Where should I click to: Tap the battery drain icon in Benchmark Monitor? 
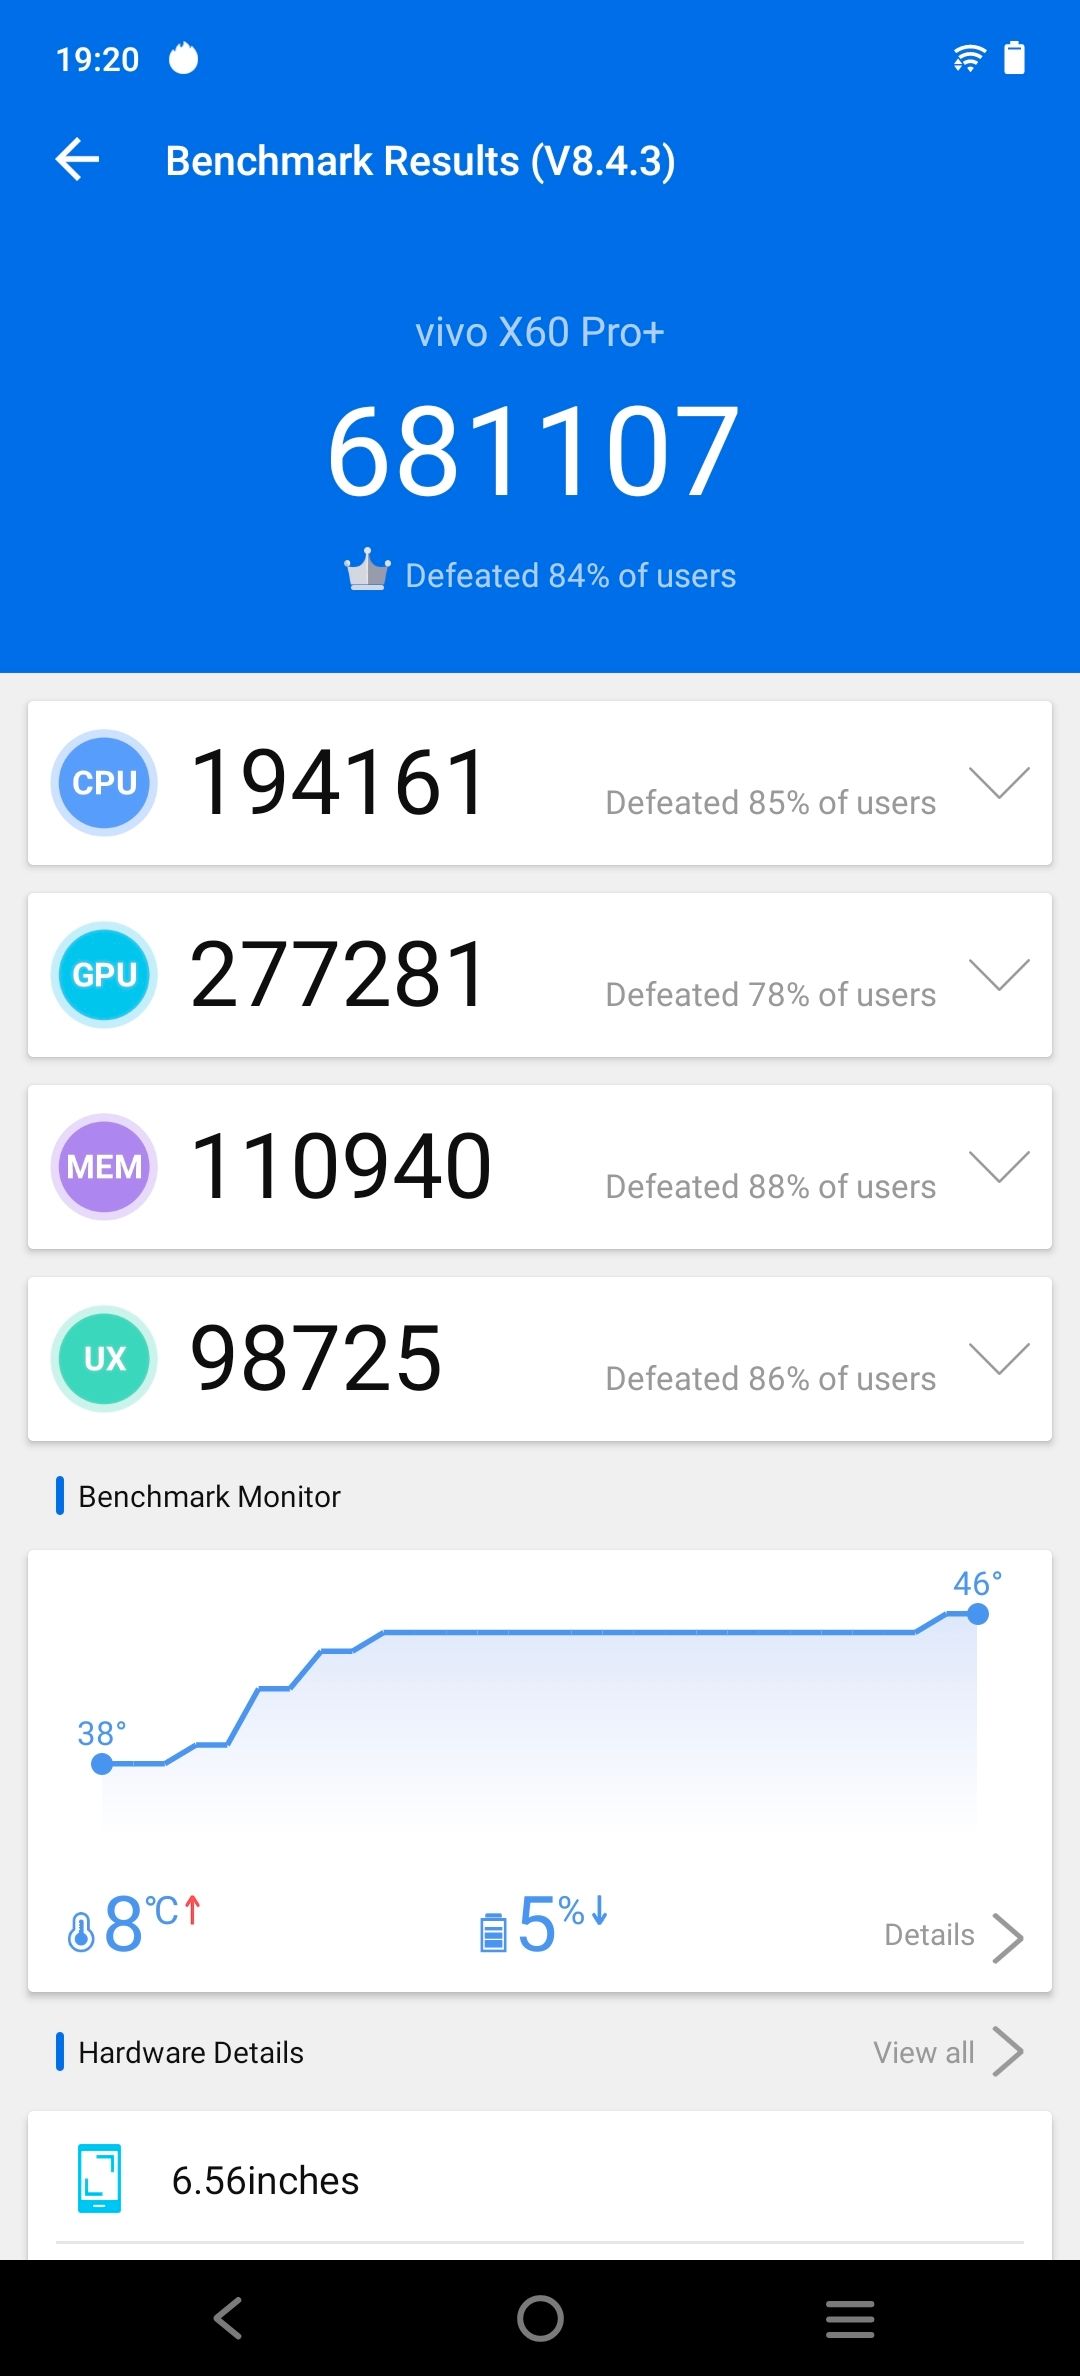tap(493, 1932)
